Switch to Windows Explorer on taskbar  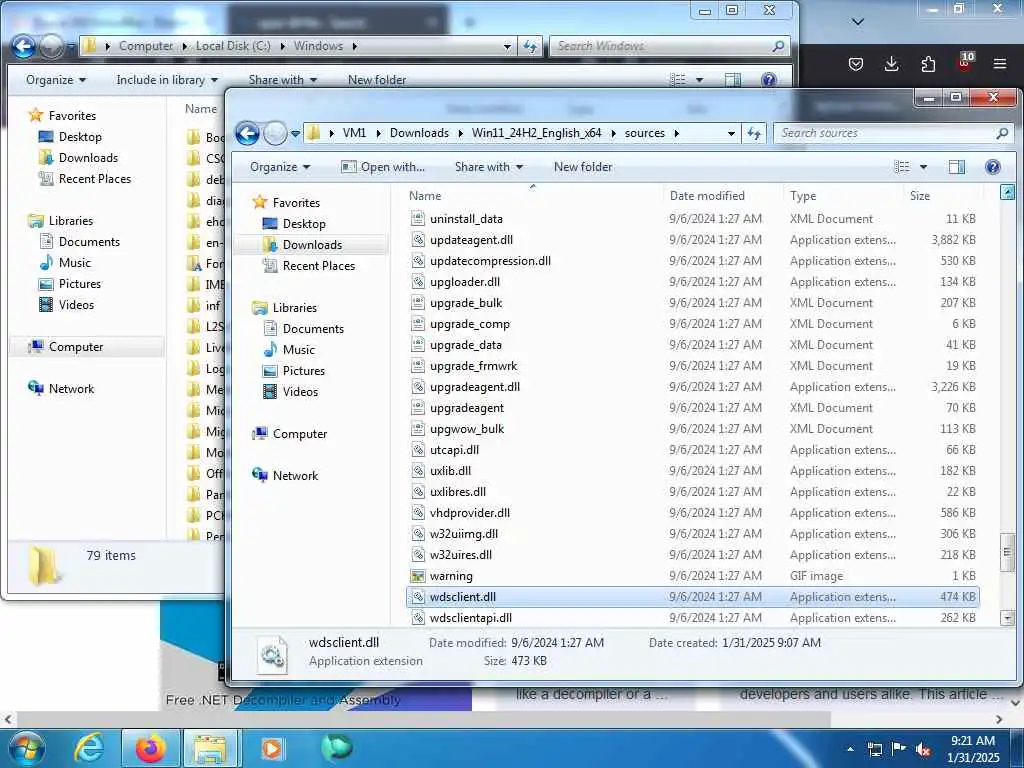tap(210, 748)
